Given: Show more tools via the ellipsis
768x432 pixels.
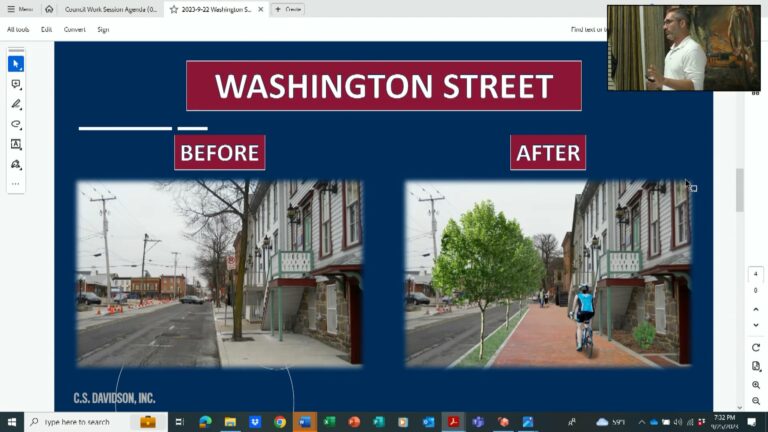Looking at the screenshot, I should [x=16, y=184].
